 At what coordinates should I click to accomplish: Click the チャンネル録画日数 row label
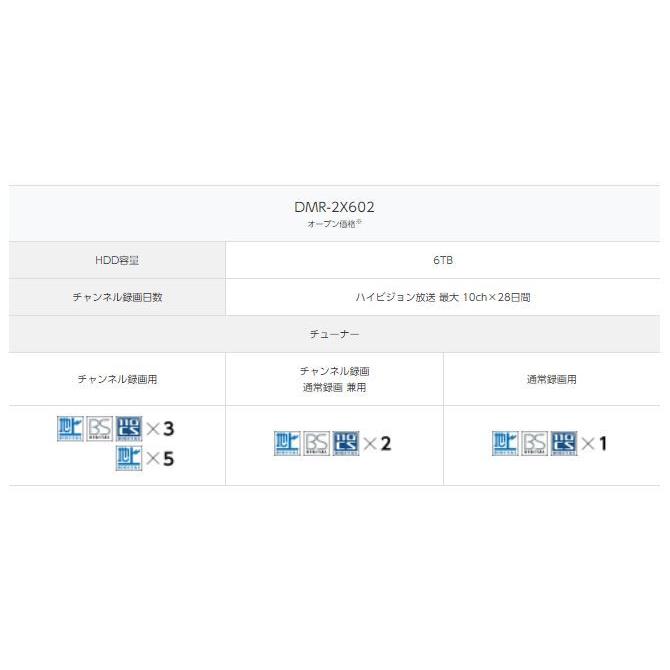pos(117,297)
